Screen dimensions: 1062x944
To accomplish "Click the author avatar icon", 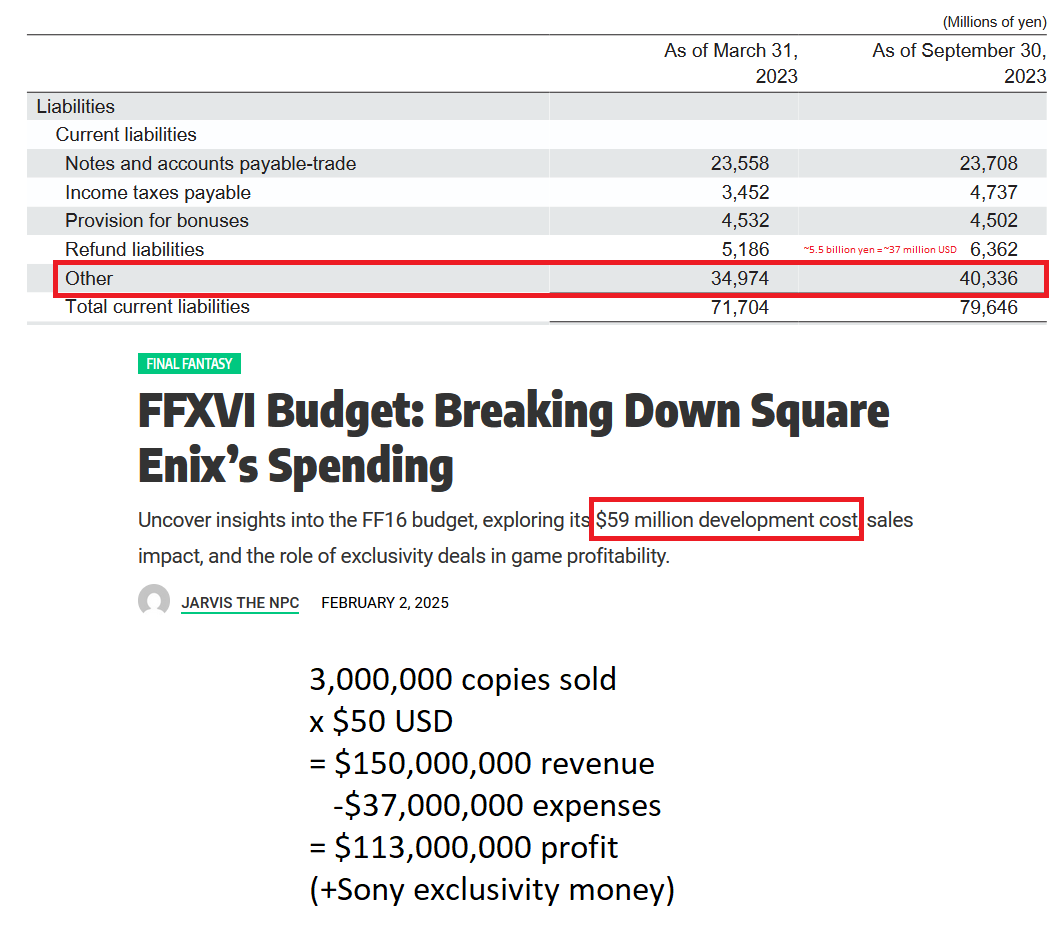I will coord(154,600).
